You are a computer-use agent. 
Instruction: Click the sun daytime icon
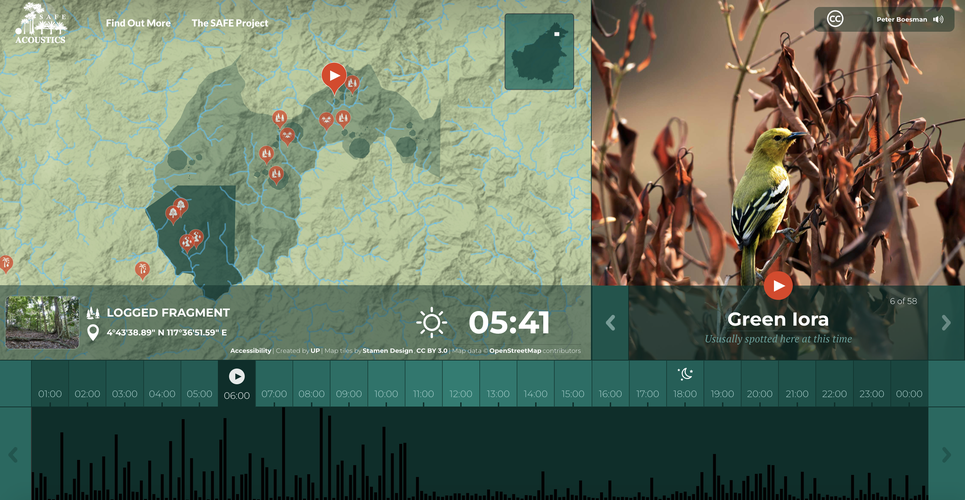coord(432,322)
